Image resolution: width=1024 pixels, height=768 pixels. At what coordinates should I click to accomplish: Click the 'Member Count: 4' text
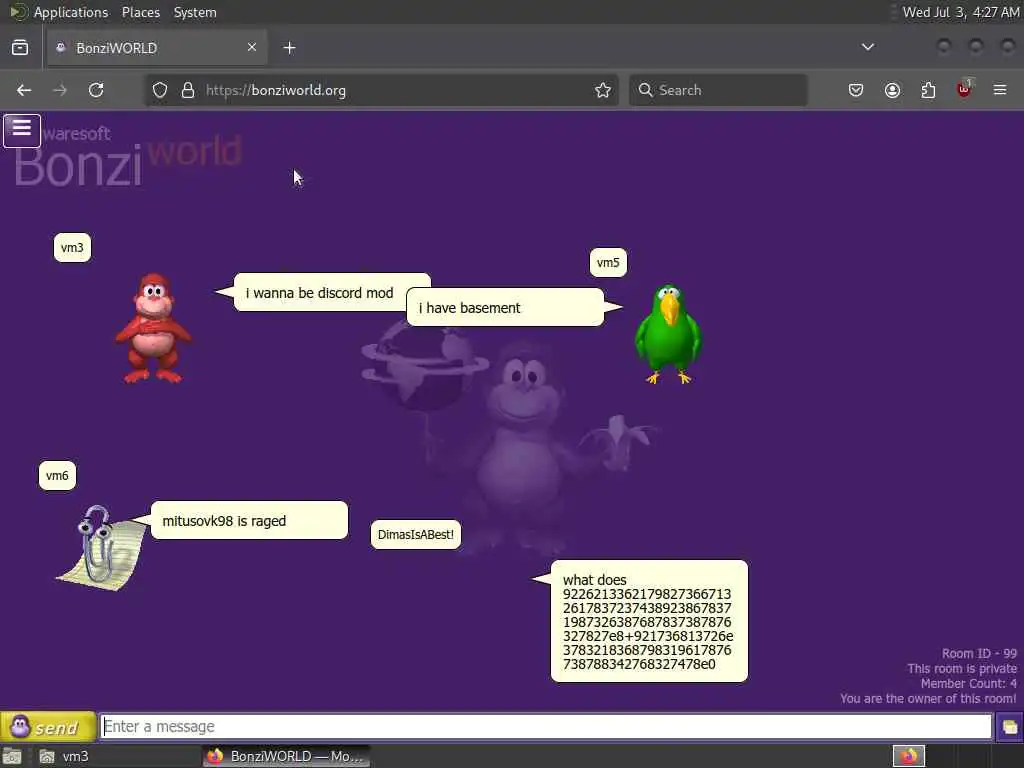pos(968,684)
